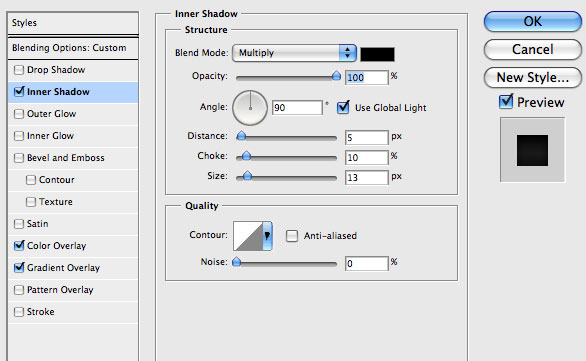Enable the Outer Glow checkbox
The width and height of the screenshot is (586, 361).
pos(19,114)
